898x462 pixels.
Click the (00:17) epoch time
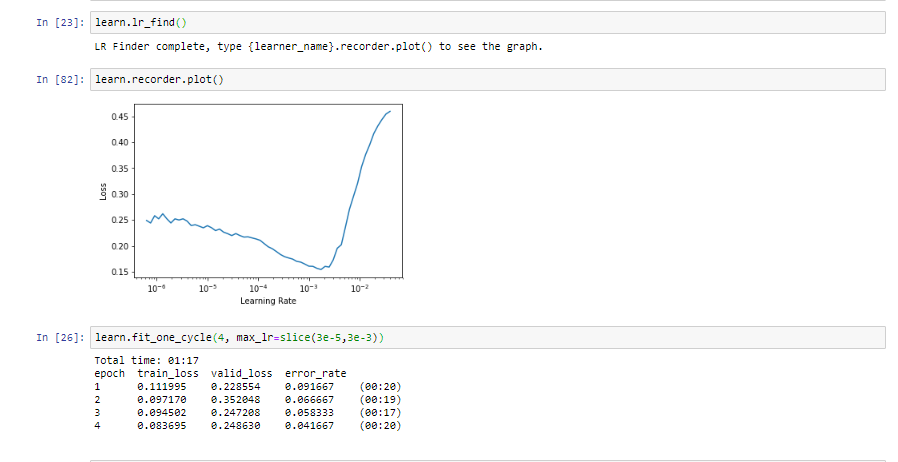click(380, 412)
